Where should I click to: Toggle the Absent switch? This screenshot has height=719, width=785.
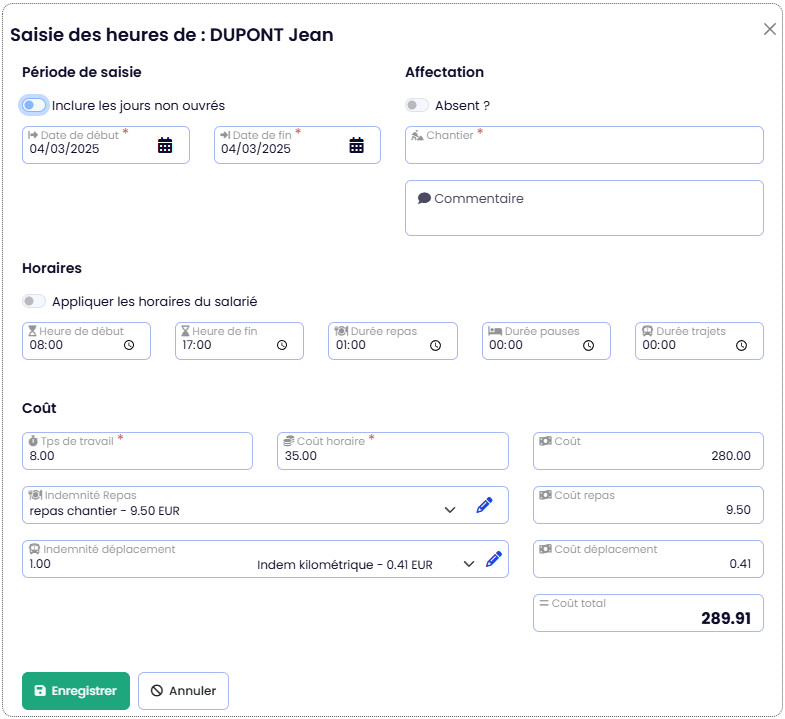point(417,105)
